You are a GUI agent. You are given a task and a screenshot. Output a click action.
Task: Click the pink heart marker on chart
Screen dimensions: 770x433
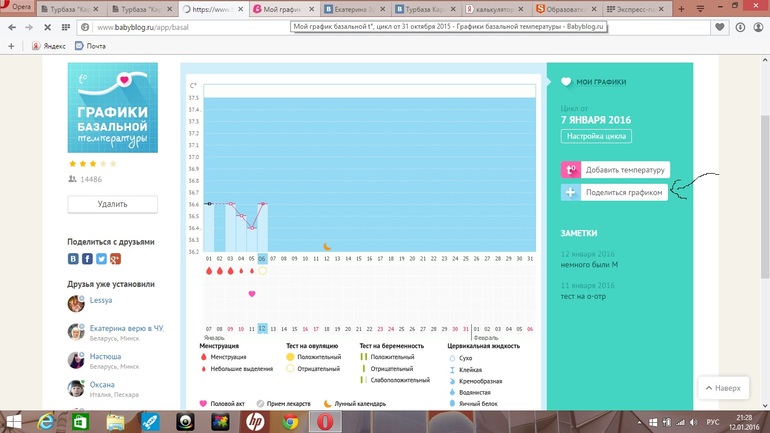click(x=252, y=294)
